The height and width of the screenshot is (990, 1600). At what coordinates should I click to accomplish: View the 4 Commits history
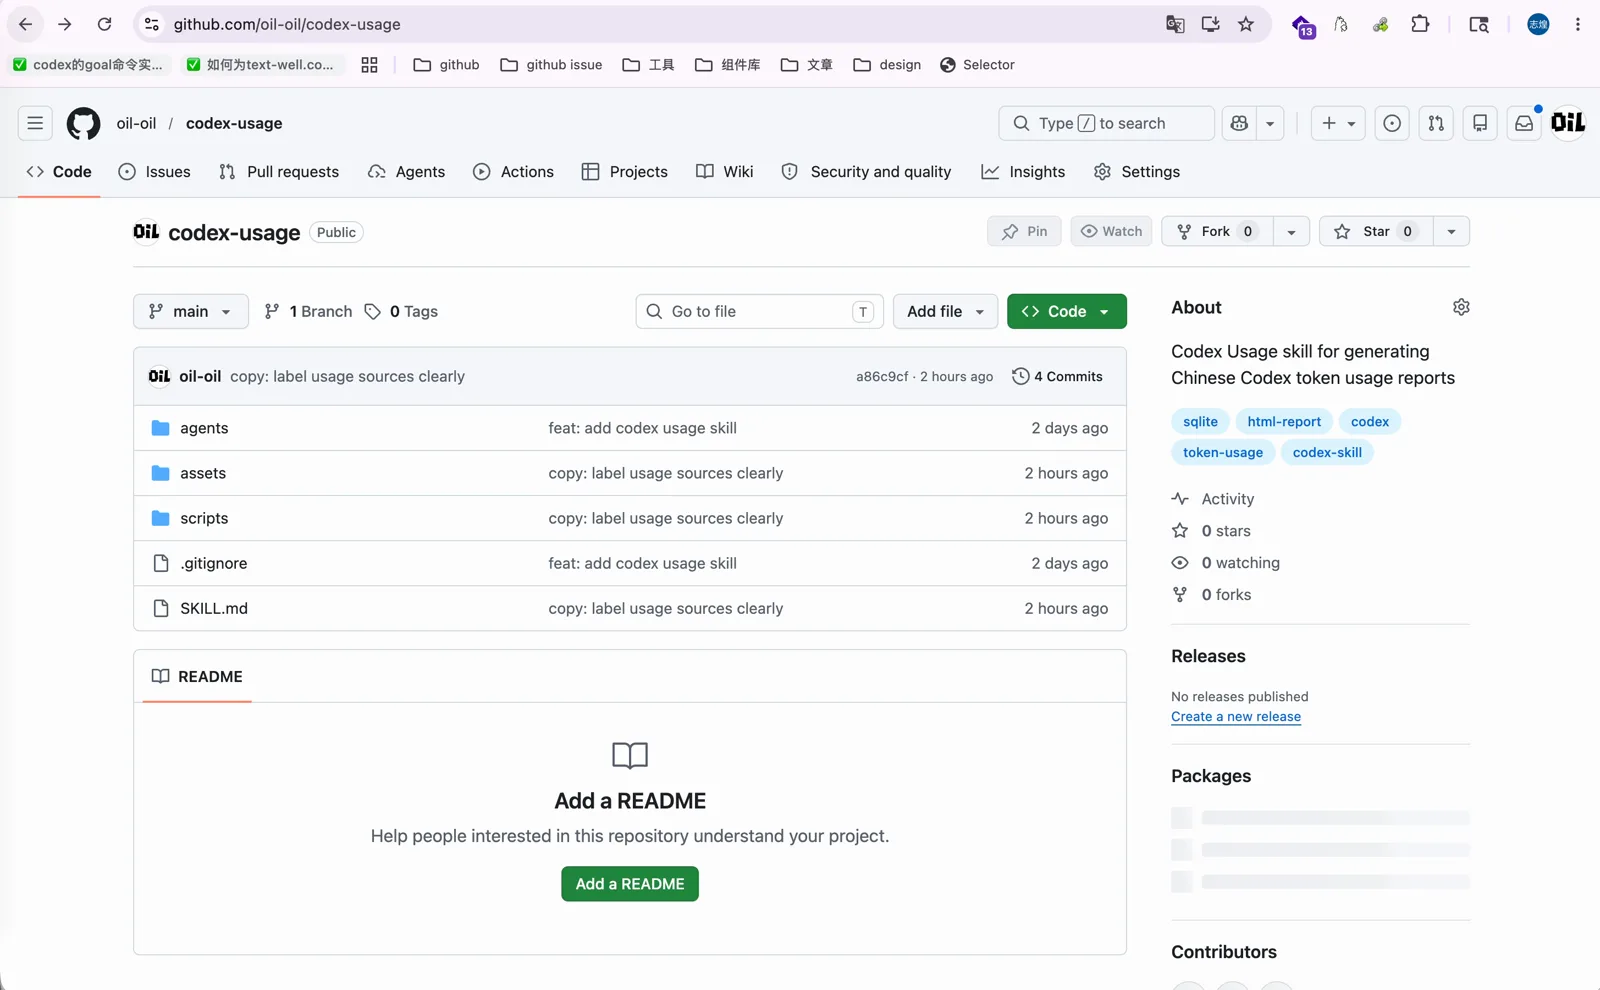pyautogui.click(x=1057, y=376)
